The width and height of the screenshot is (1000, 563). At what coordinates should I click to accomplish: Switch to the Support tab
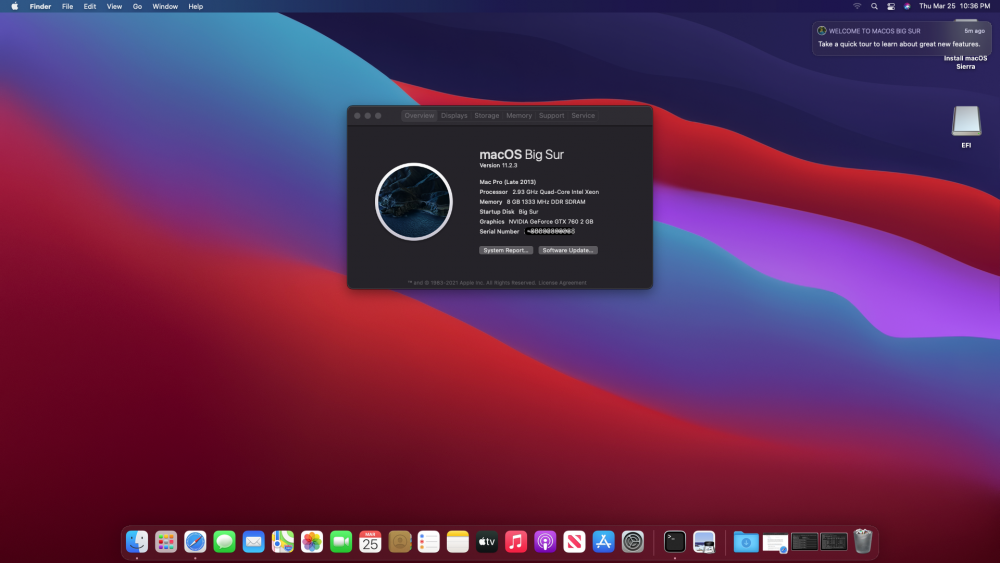[x=552, y=115]
